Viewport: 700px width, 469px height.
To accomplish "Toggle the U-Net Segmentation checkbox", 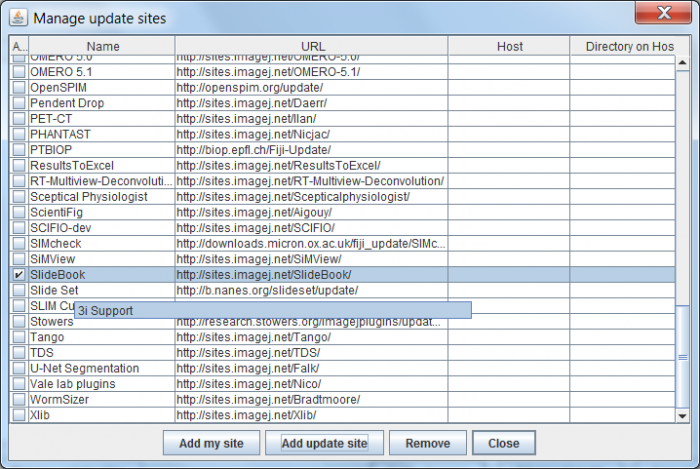I will click(x=19, y=368).
